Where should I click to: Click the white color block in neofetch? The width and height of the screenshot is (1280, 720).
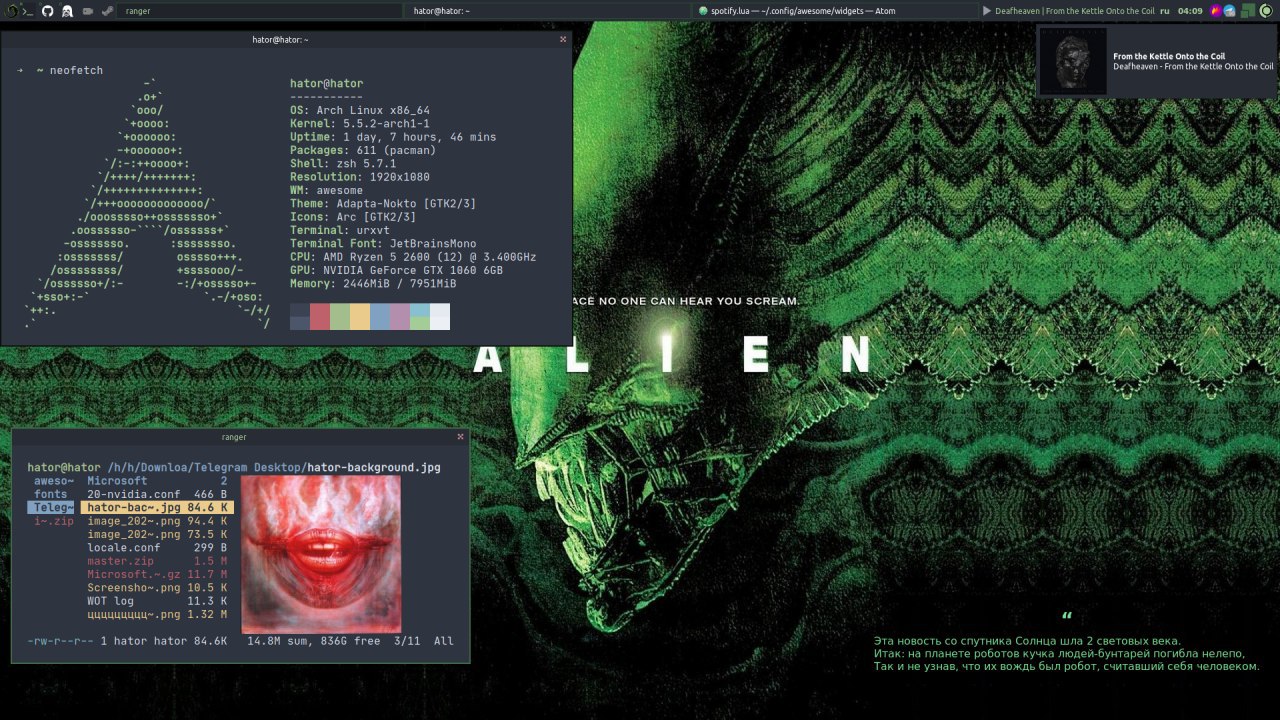pos(440,317)
